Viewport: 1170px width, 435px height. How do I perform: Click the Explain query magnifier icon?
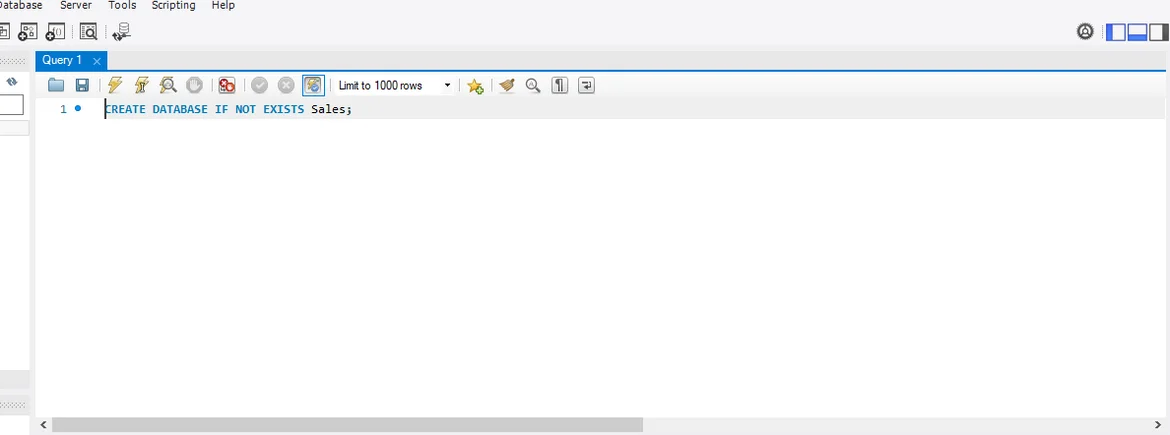point(168,86)
